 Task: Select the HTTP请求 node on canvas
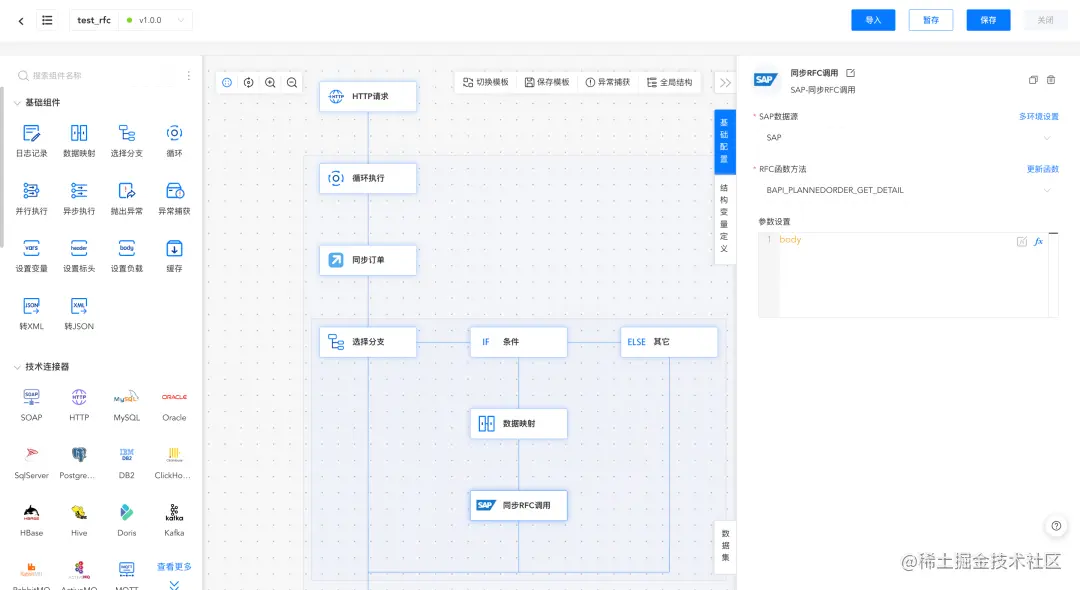pyautogui.click(x=368, y=96)
